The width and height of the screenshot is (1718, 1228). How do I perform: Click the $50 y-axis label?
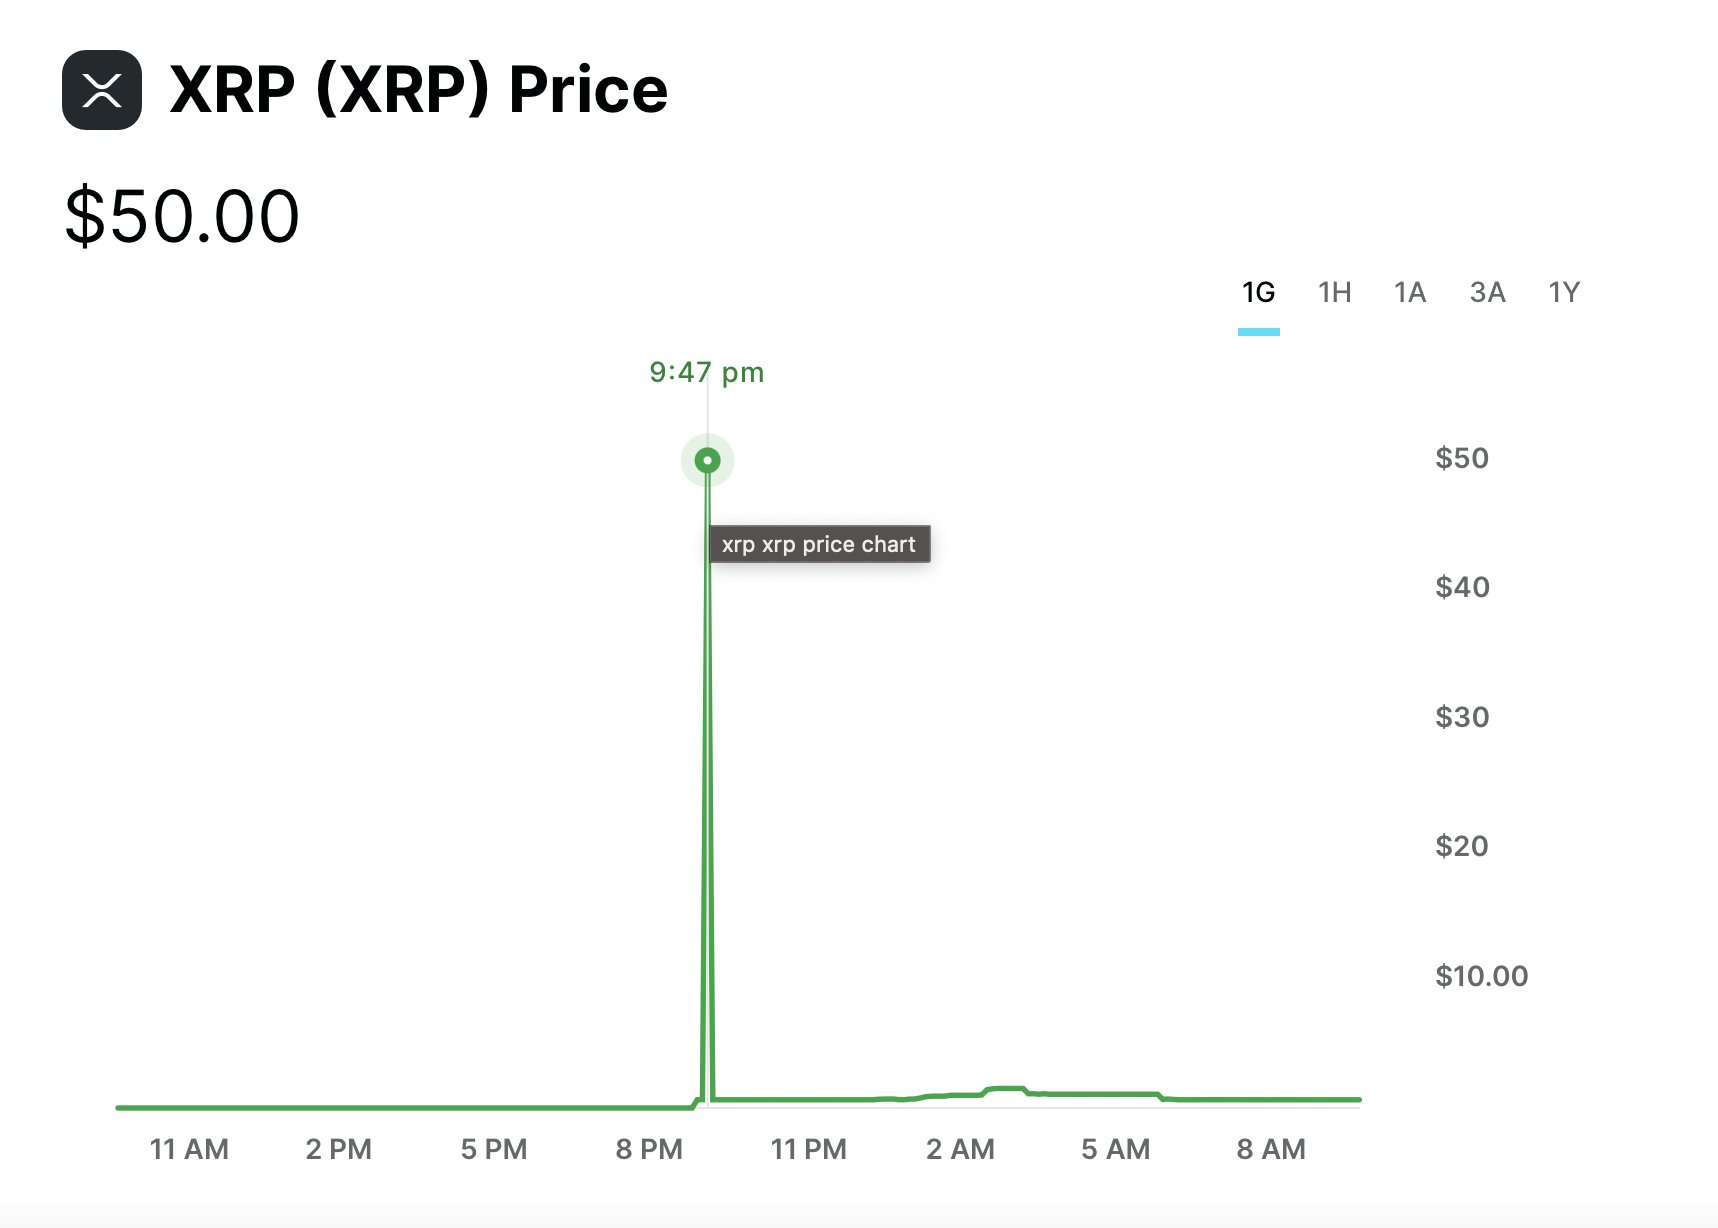tap(1462, 459)
